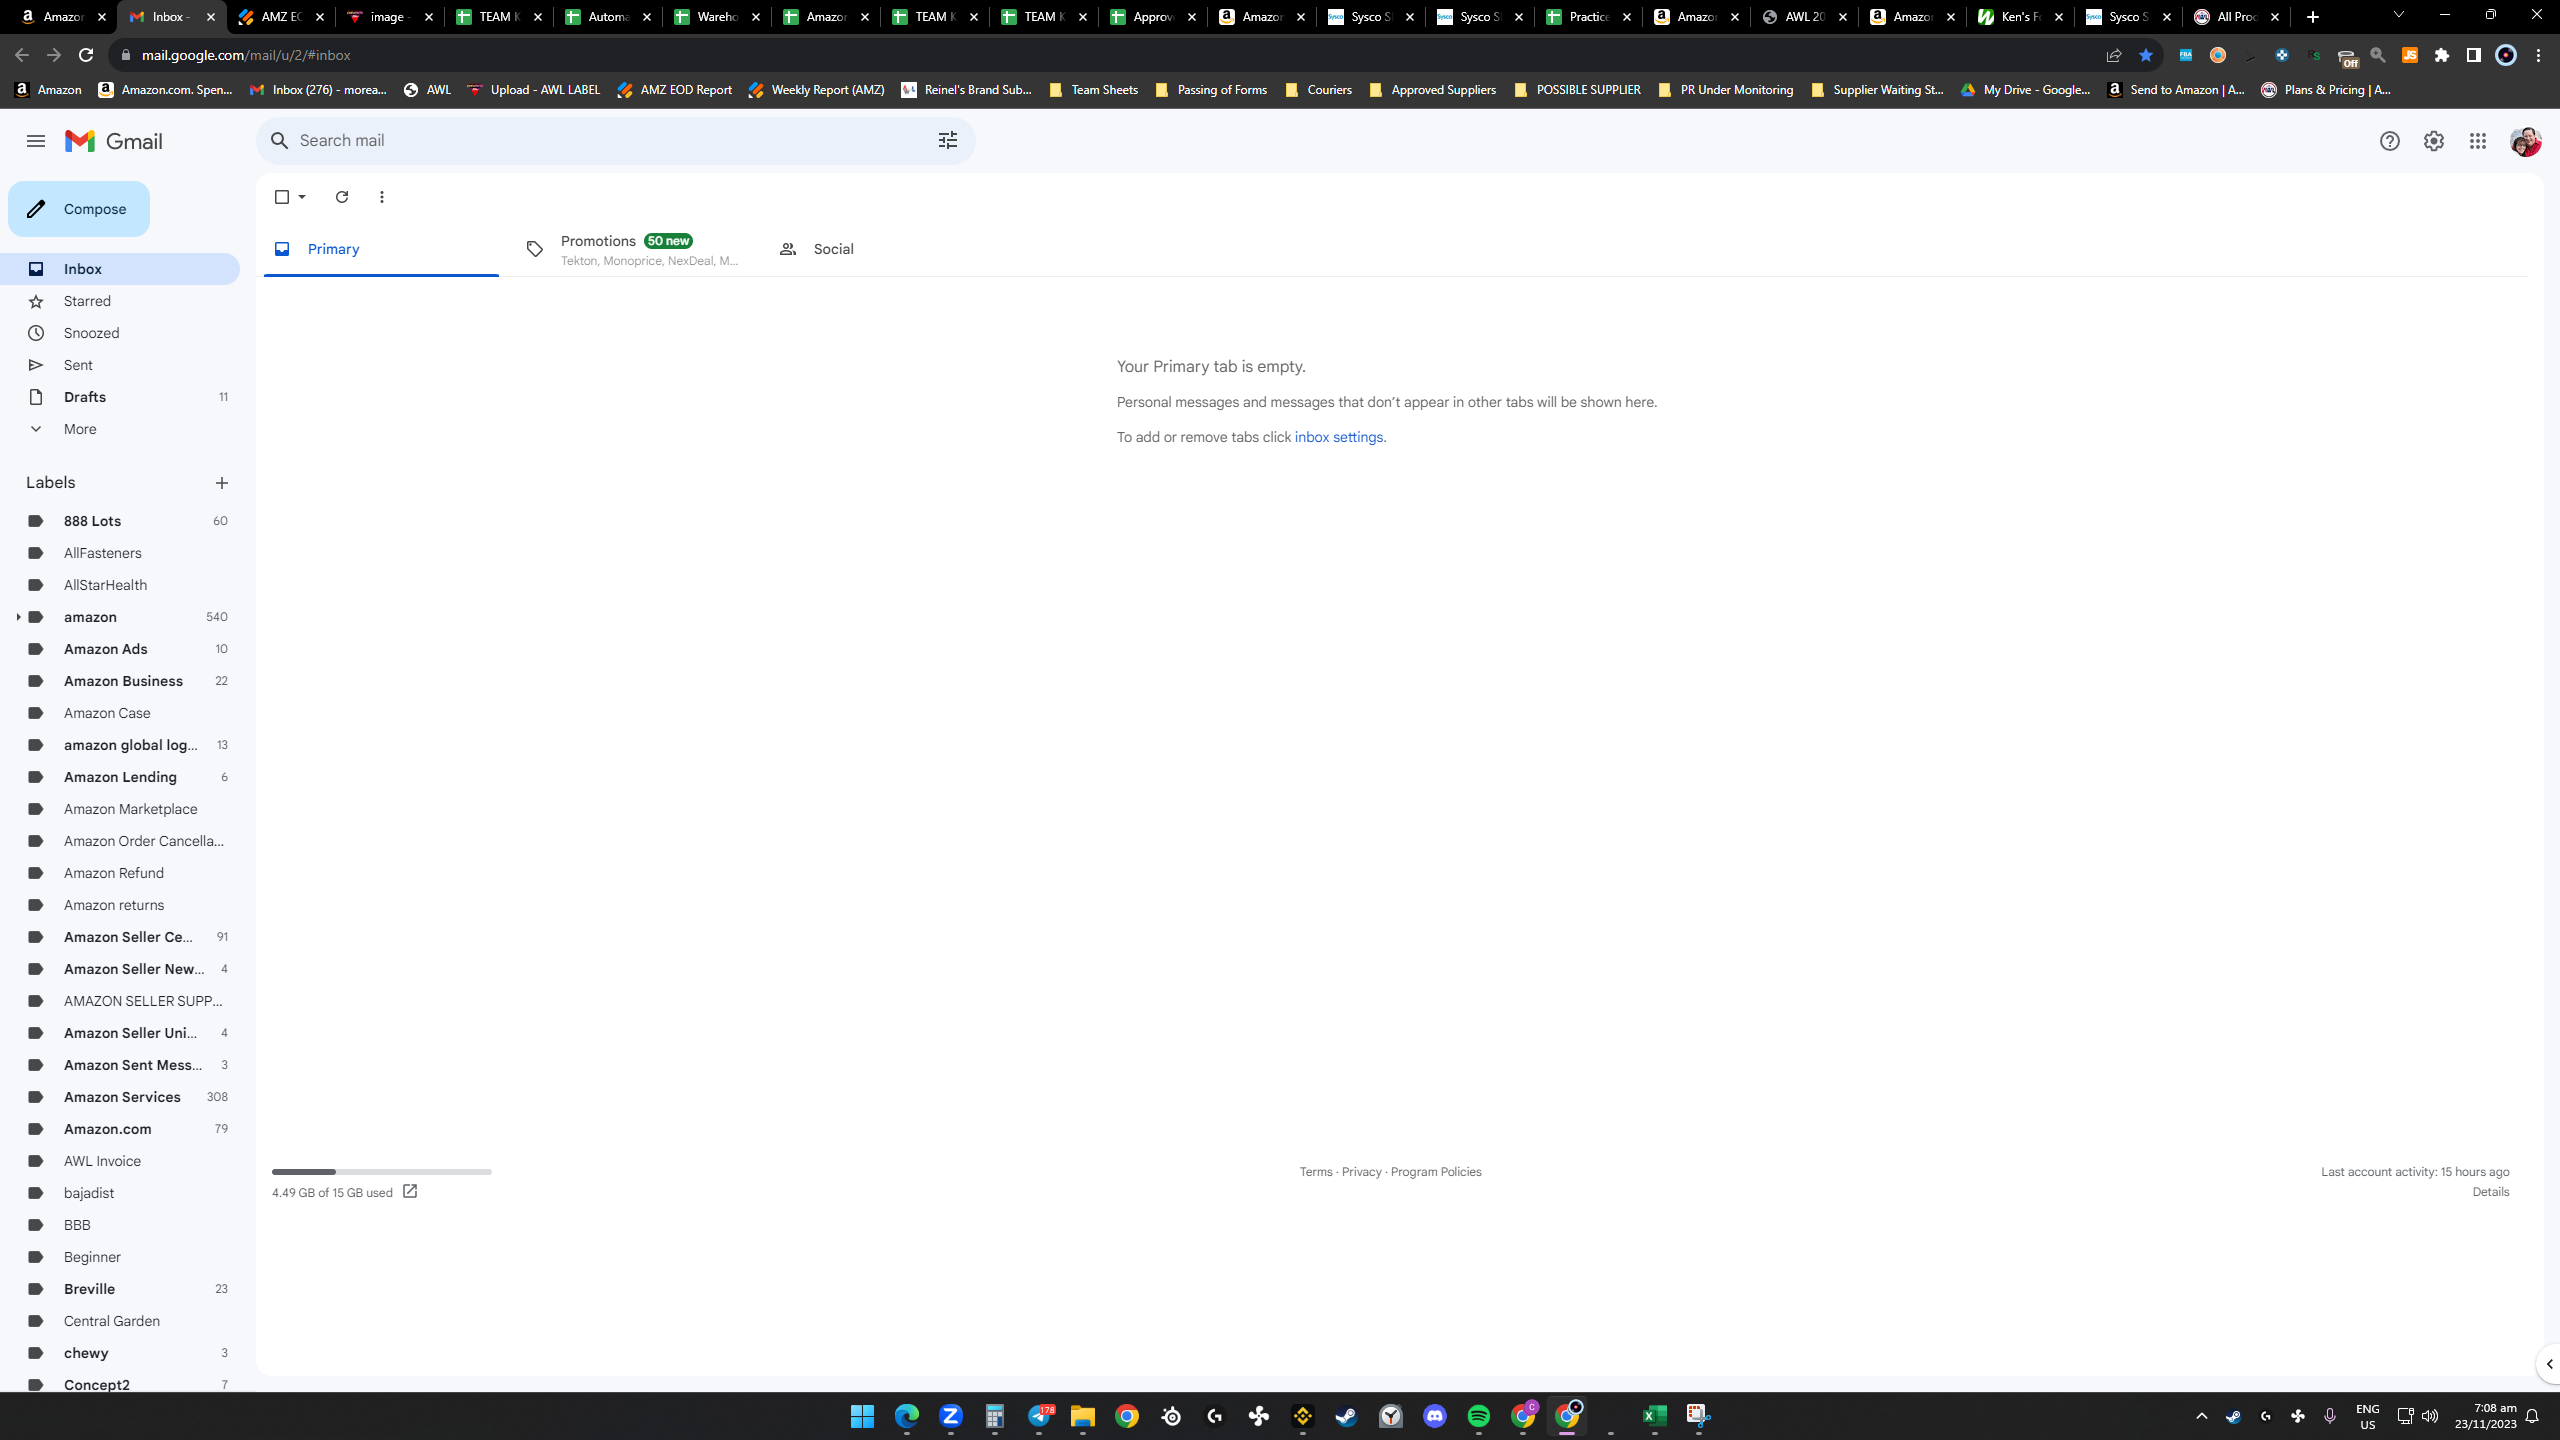2560x1440 pixels.
Task: Open Excel from taskbar
Action: click(1655, 1416)
